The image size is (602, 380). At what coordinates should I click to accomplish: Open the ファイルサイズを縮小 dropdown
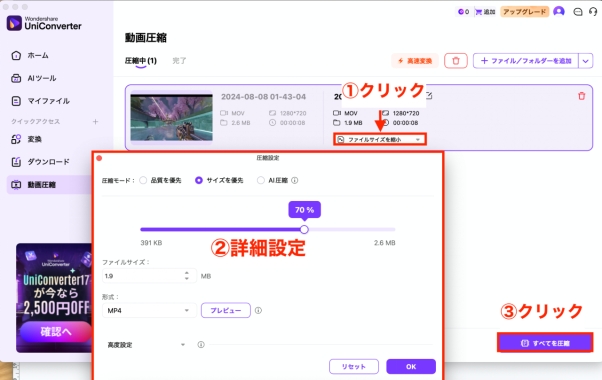coord(380,139)
